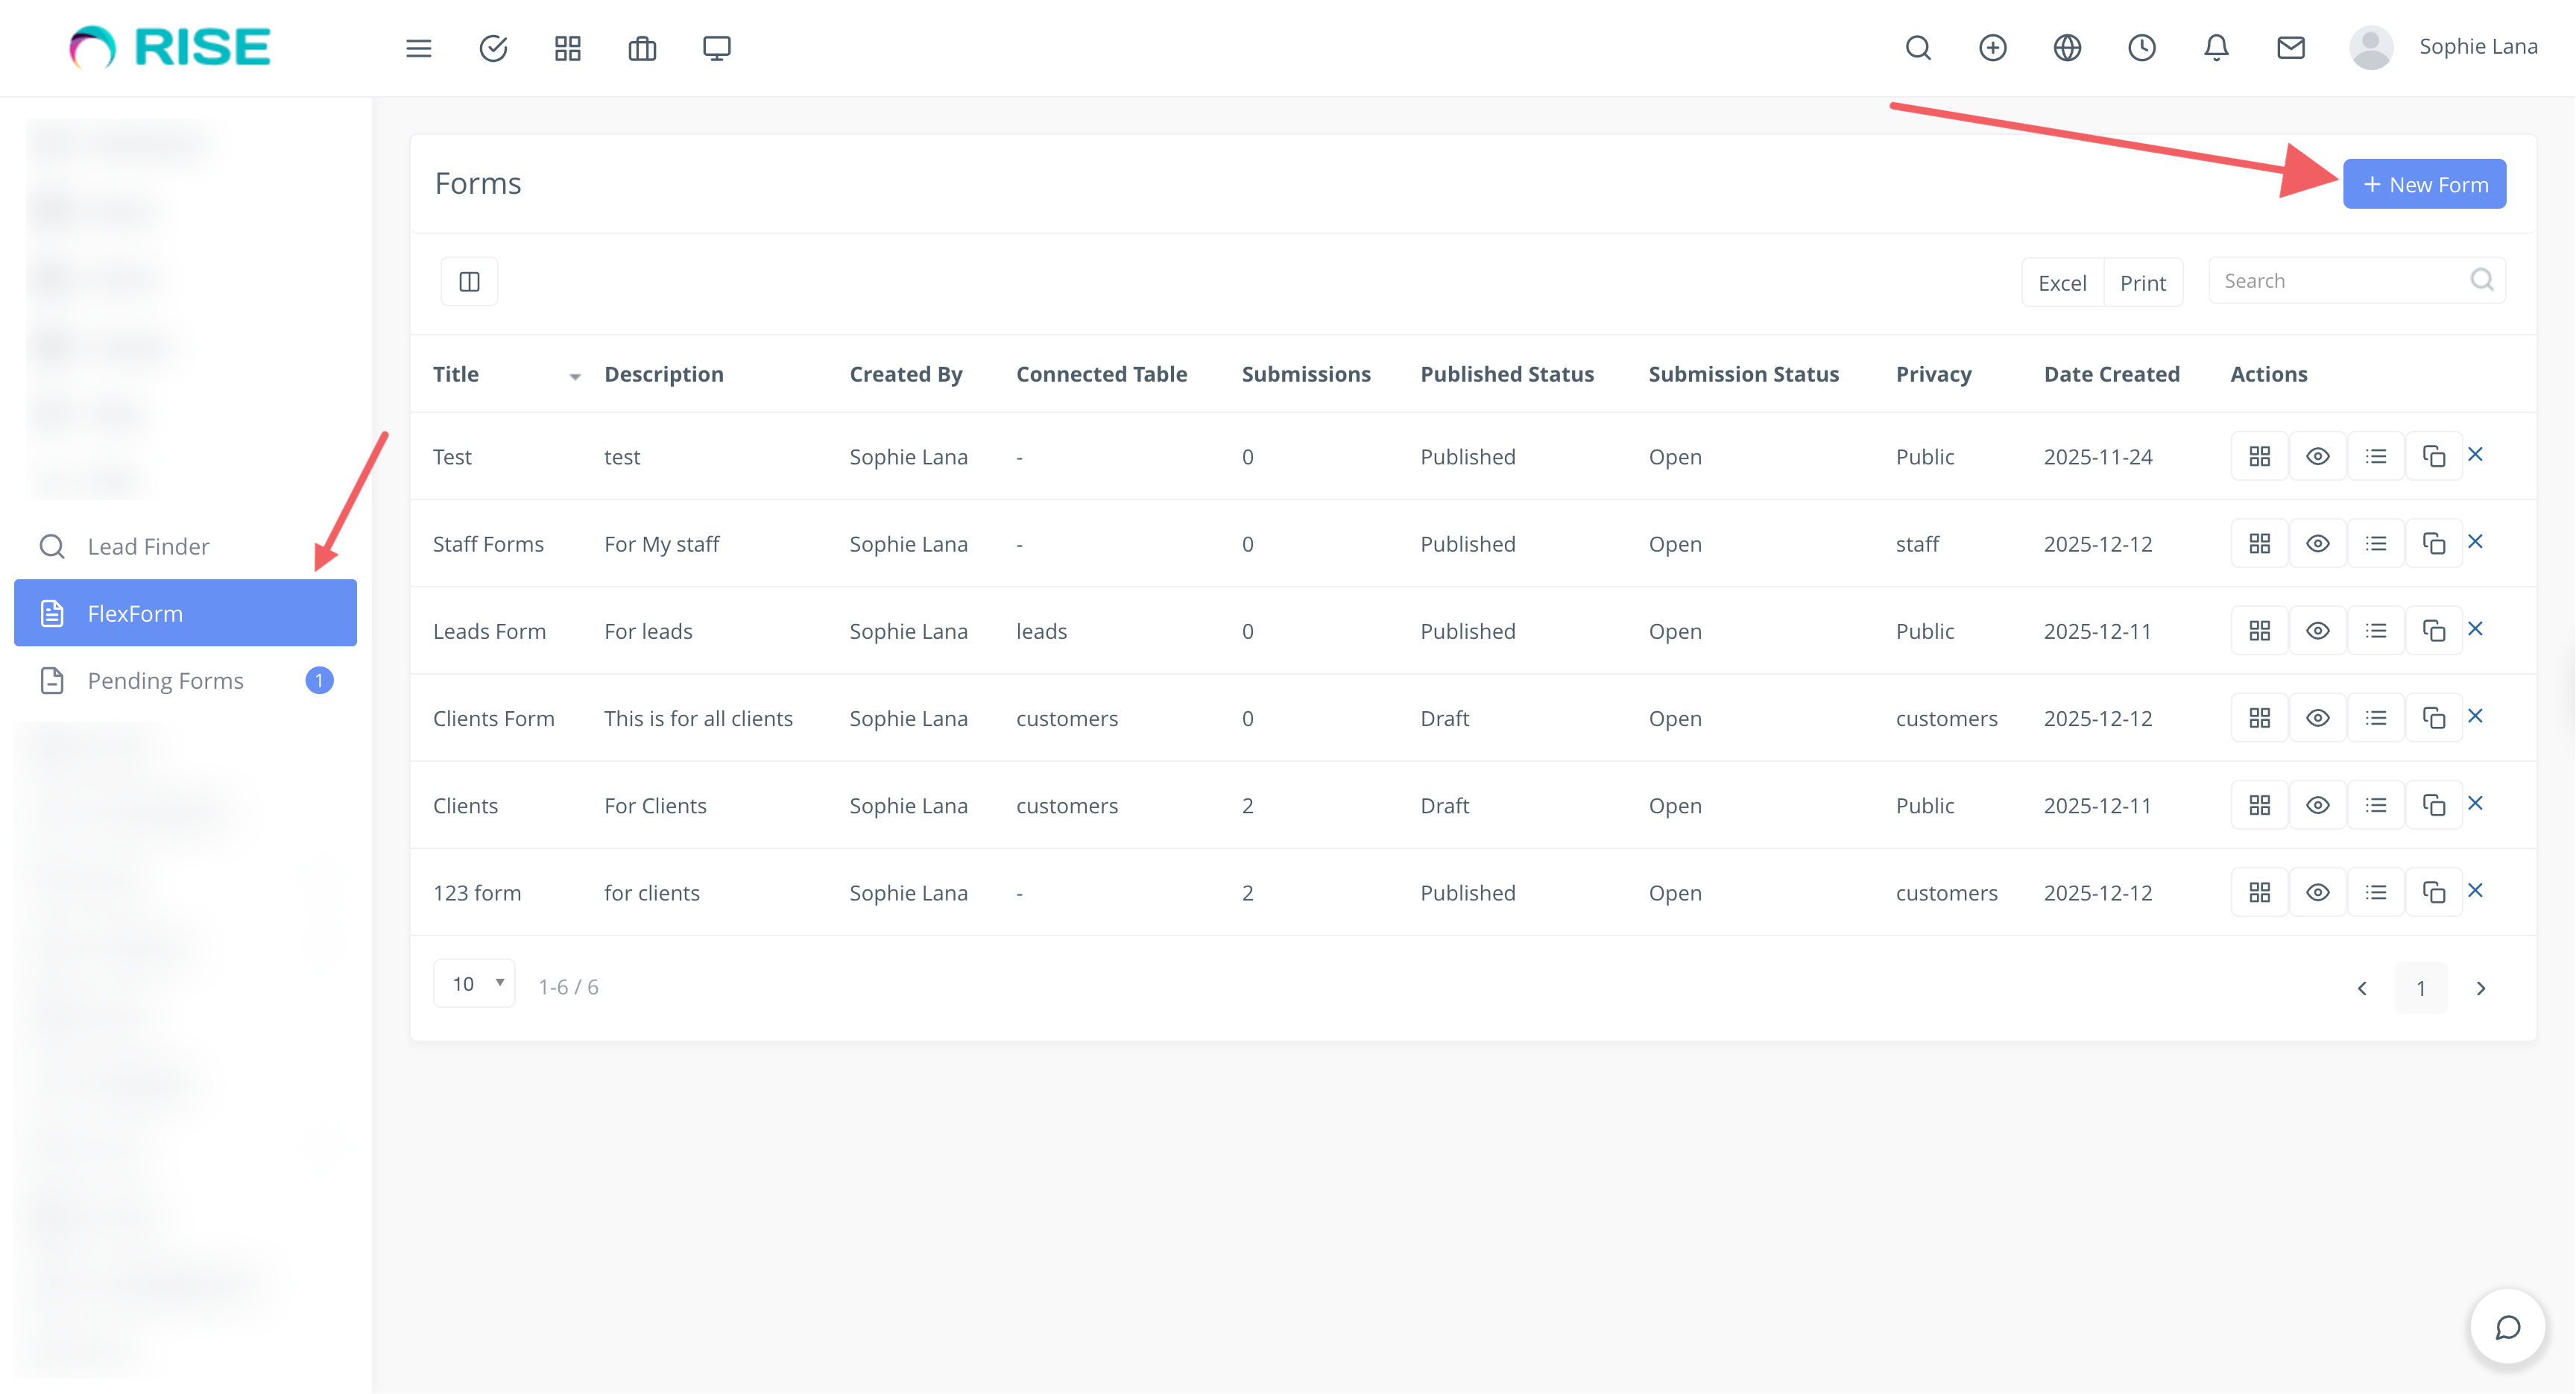Viewport: 2576px width, 1394px height.
Task: Open the rows per page dropdown showing 10
Action: [x=475, y=984]
